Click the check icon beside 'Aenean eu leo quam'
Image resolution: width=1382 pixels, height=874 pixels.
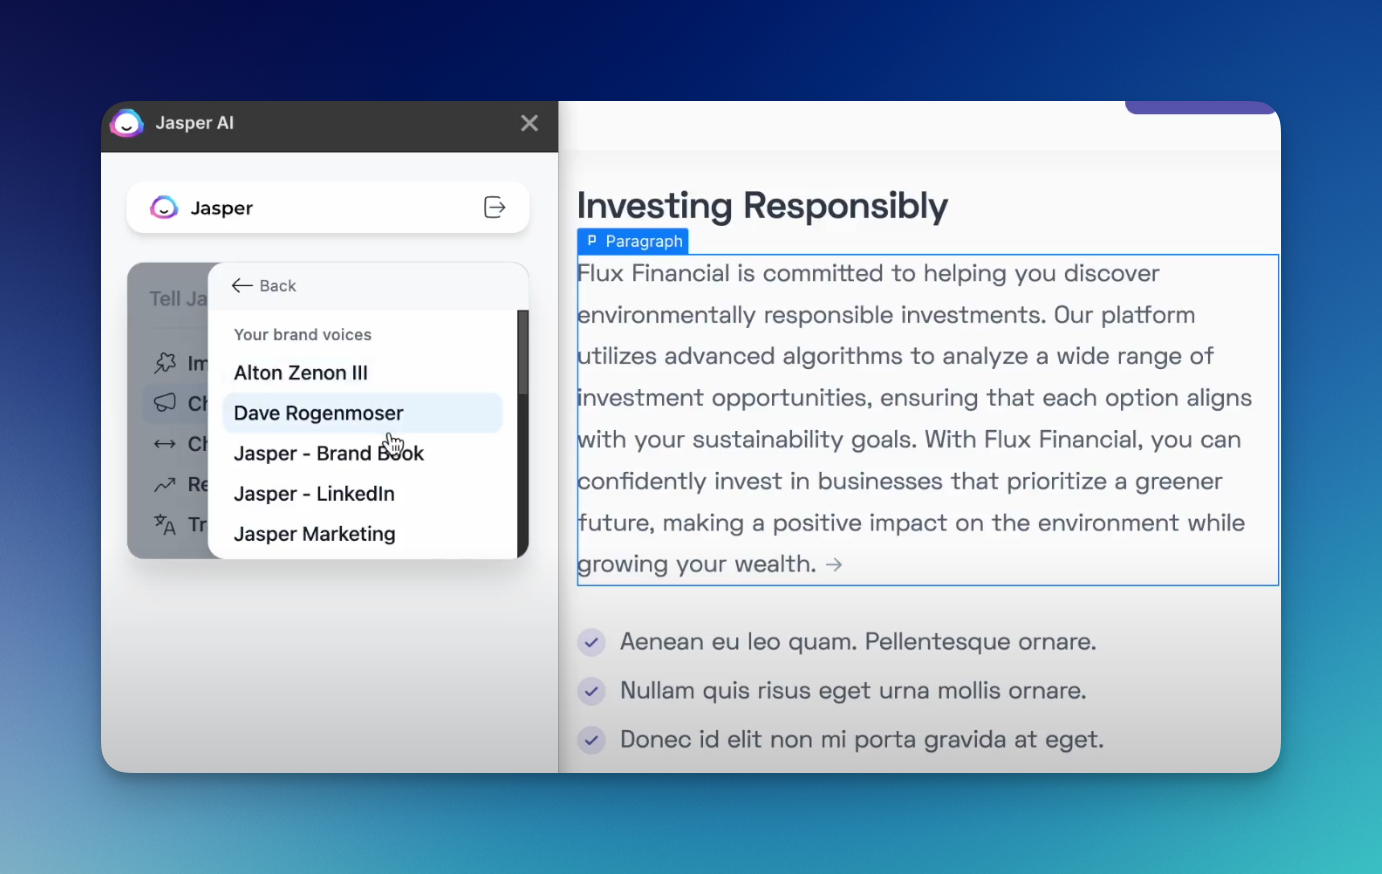click(x=592, y=642)
